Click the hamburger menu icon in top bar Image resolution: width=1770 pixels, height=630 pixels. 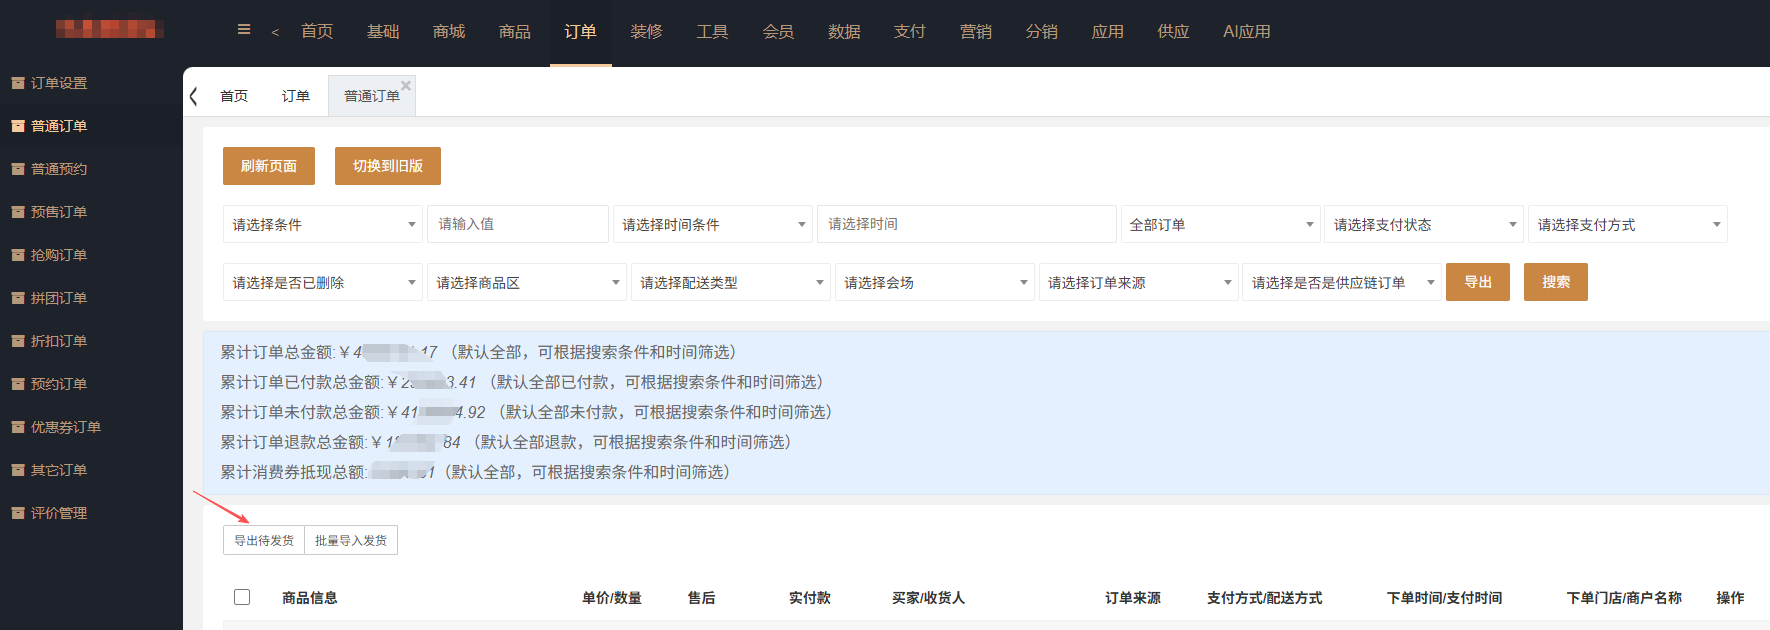244,30
